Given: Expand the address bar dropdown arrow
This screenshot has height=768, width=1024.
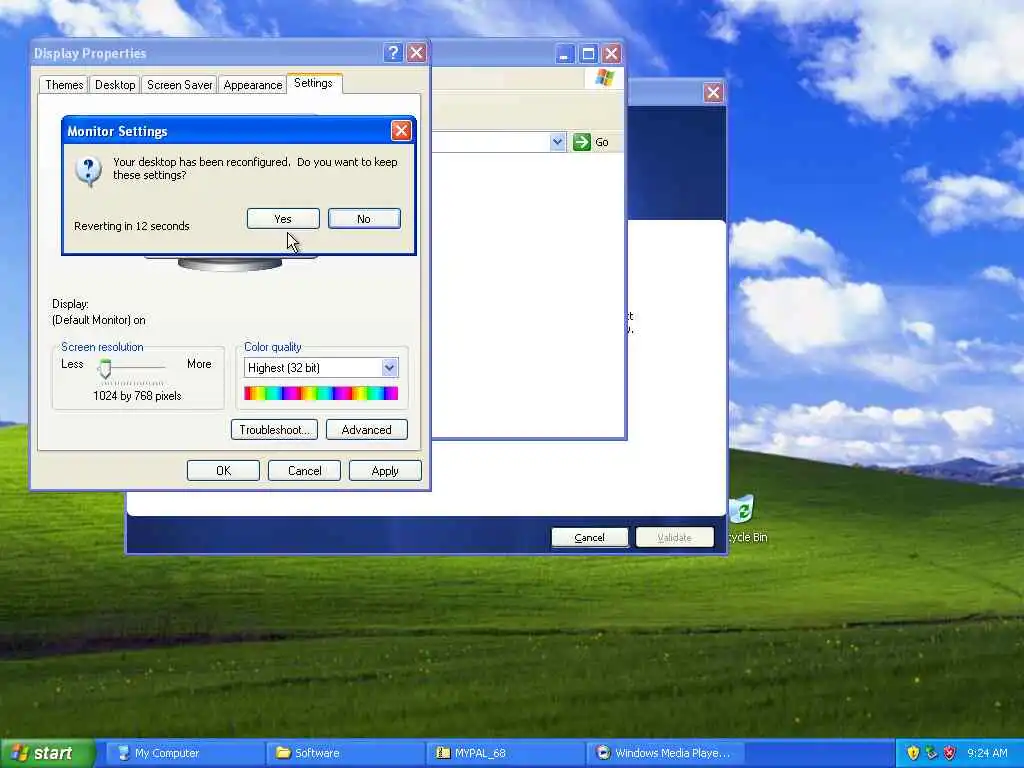Looking at the screenshot, I should (557, 142).
